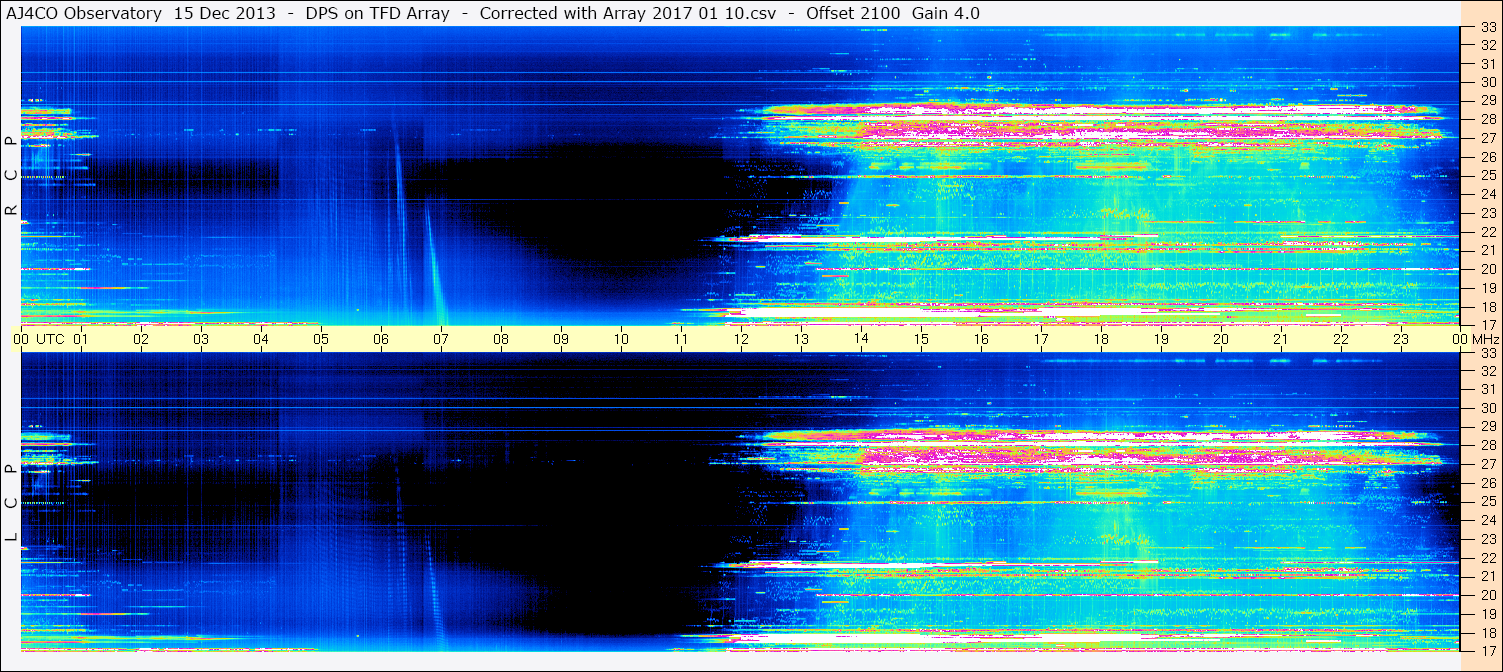Click the 17 MHz tick on RCP panel

pyautogui.click(x=1487, y=325)
